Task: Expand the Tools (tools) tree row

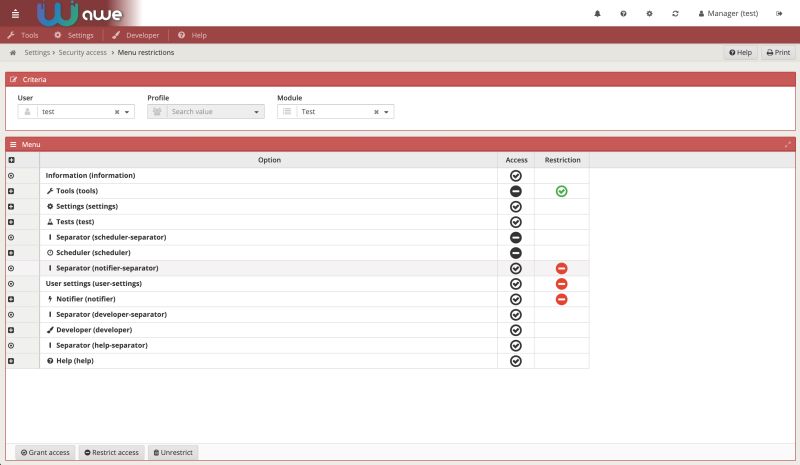Action: [x=11, y=191]
